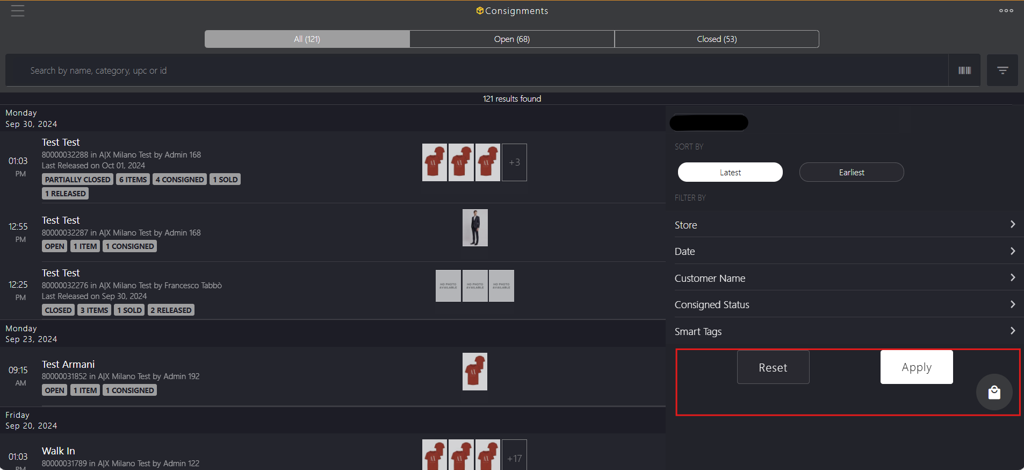Viewport: 1024px width, 470px height.
Task: Click the 4 CONSIGNED tag
Action: (x=180, y=179)
